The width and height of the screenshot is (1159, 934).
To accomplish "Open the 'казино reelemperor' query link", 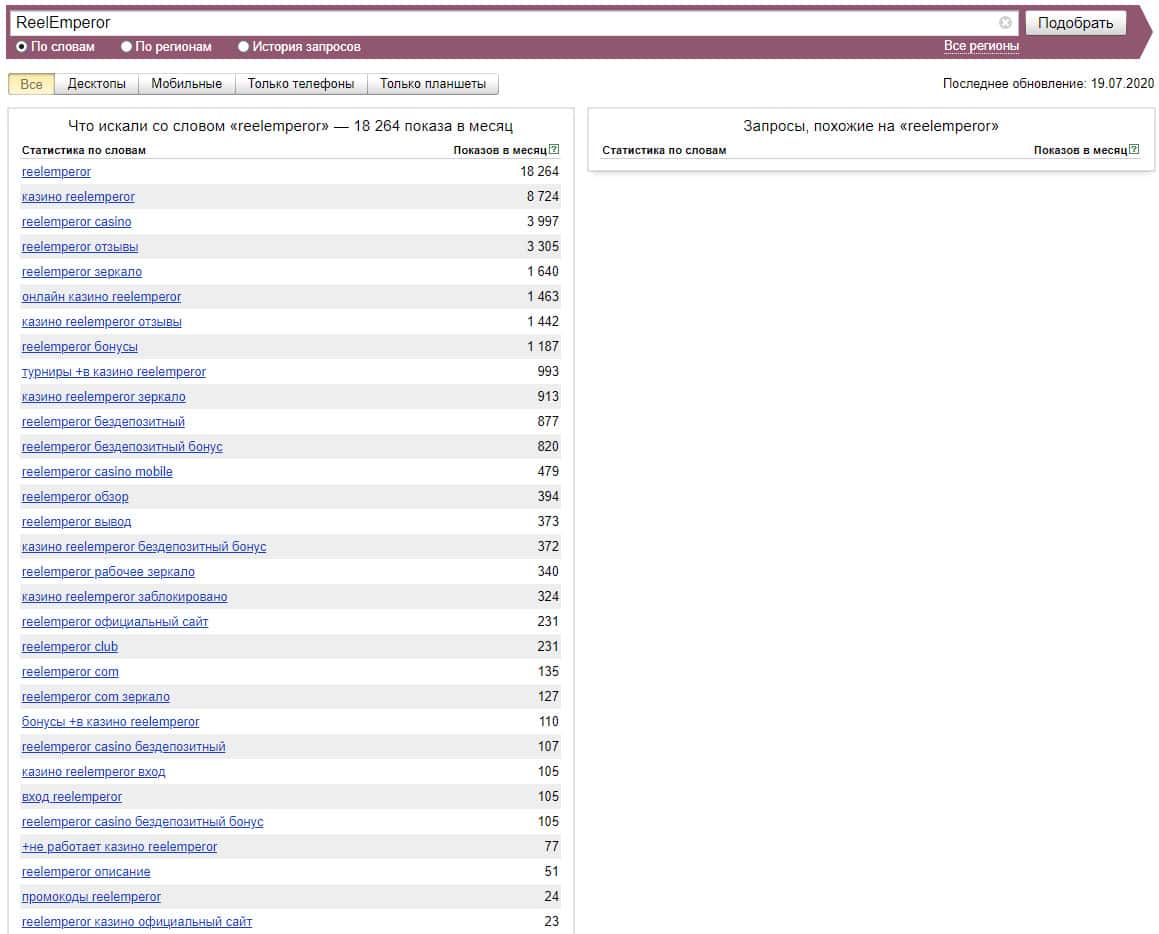I will pos(78,197).
